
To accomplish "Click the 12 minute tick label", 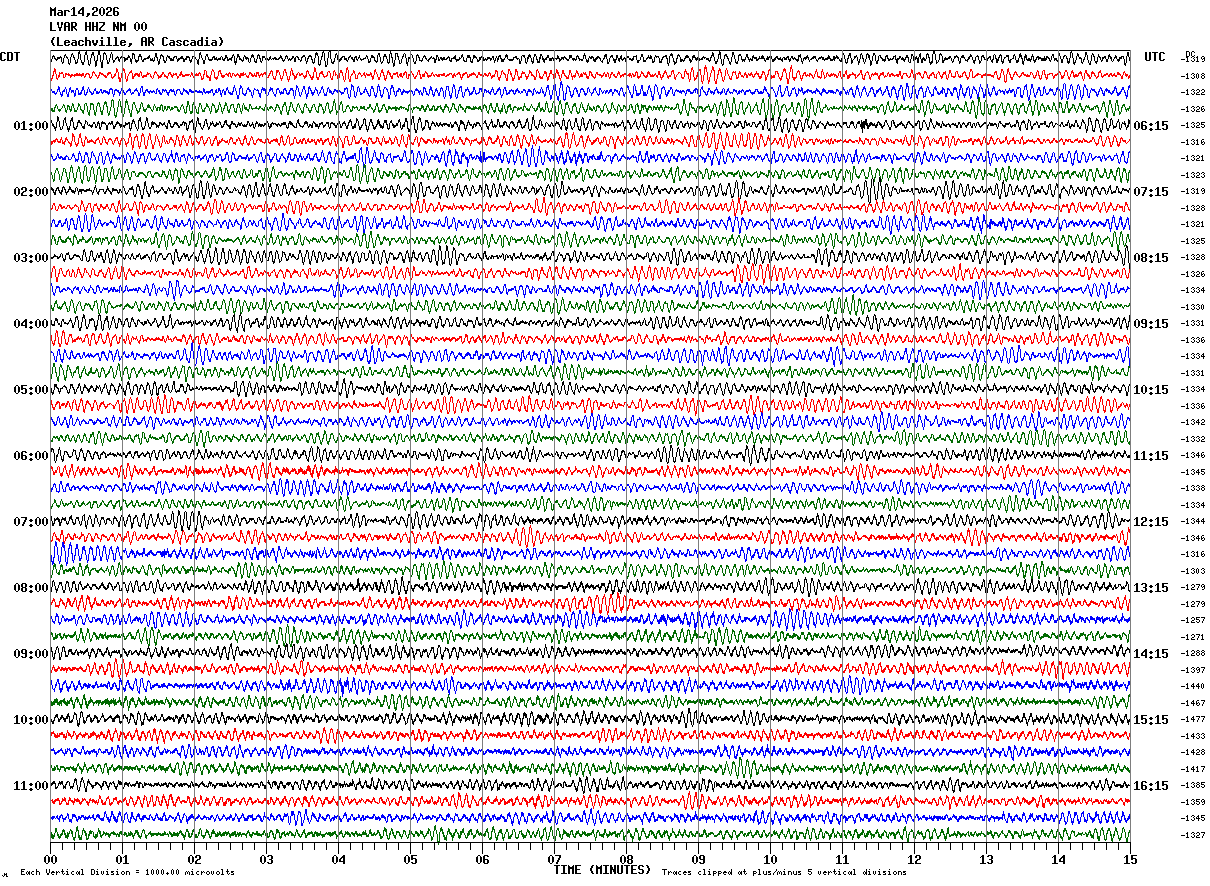I will tap(914, 859).
